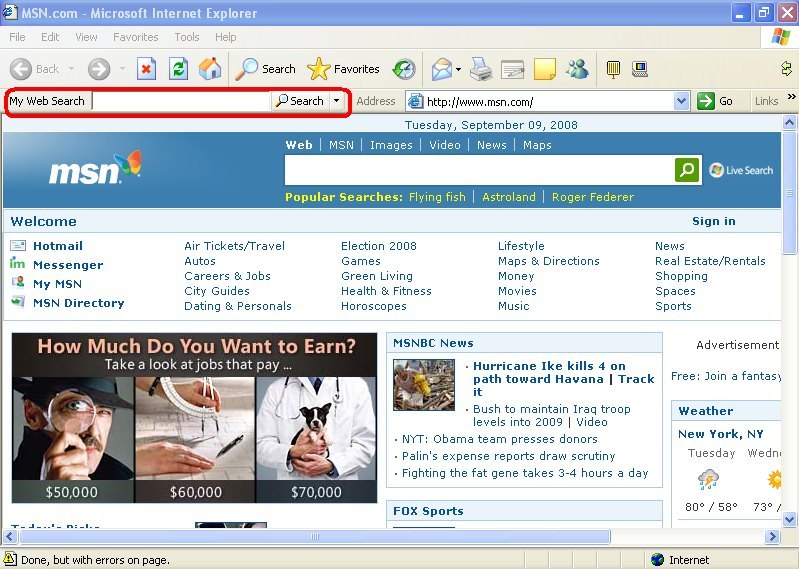This screenshot has height=569, width=799.
Task: Open the Favorites star toolbar button
Action: (344, 69)
